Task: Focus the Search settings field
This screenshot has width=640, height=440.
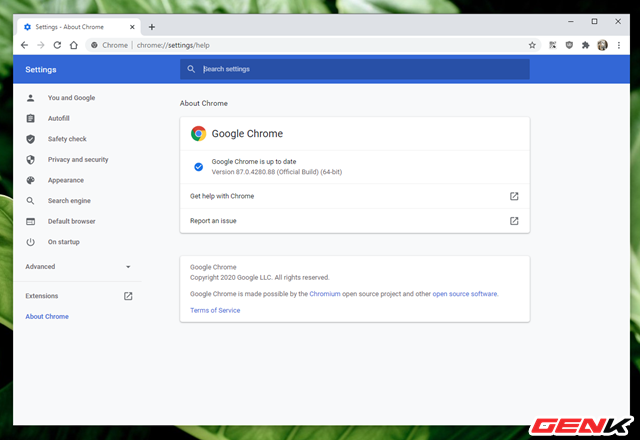Action: (x=355, y=69)
